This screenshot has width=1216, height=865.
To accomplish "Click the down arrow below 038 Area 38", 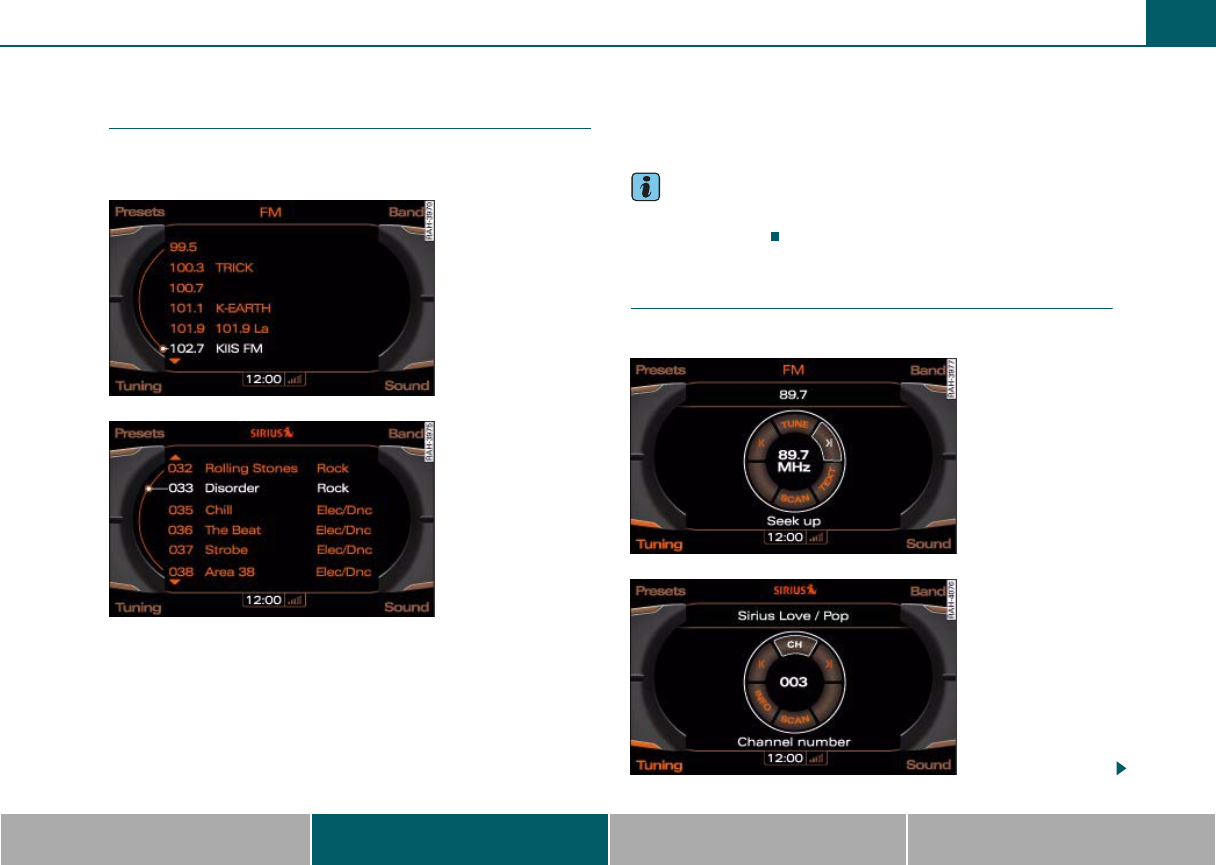I will click(x=174, y=583).
